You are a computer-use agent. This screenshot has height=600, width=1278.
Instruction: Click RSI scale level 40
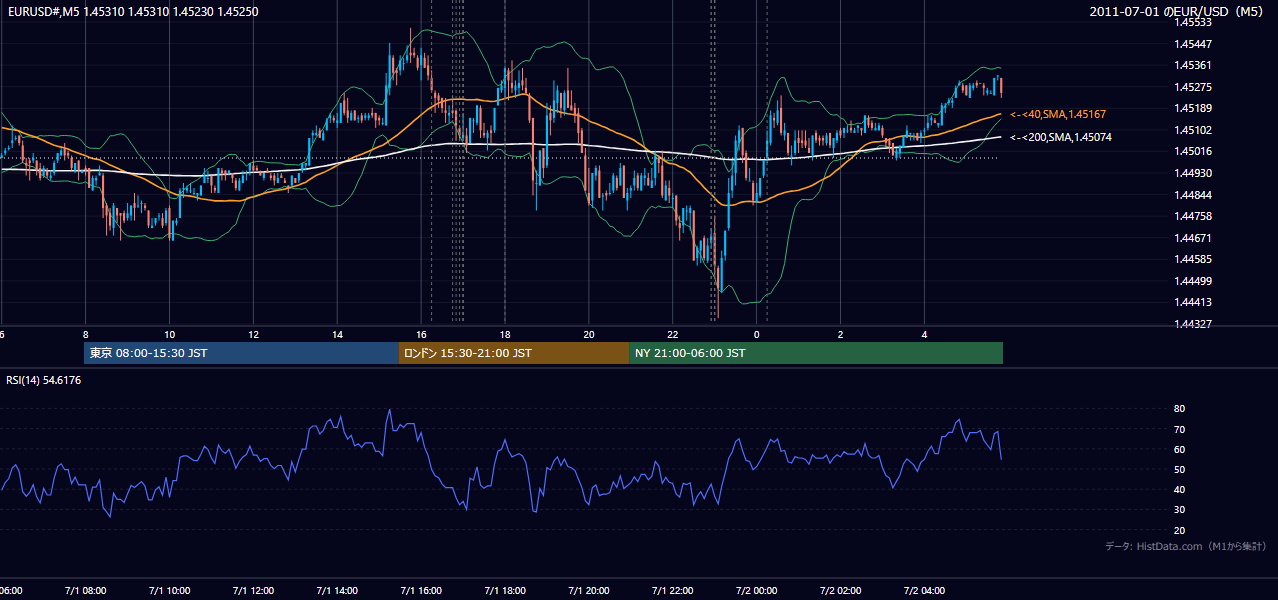click(x=1179, y=490)
